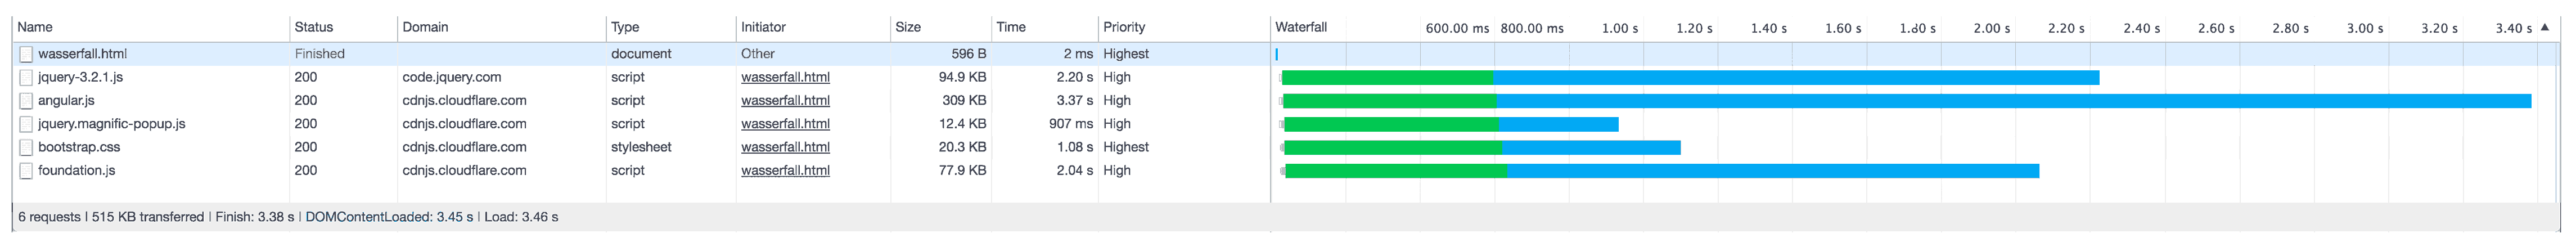Select the angular.js blue download bar
This screenshot has height=242, width=2576.
[2013, 101]
